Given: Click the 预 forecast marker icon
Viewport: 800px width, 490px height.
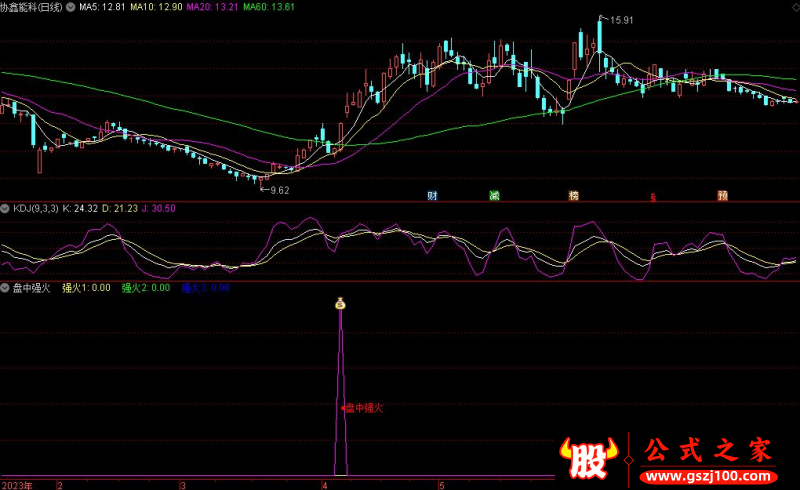Looking at the screenshot, I should pos(722,195).
